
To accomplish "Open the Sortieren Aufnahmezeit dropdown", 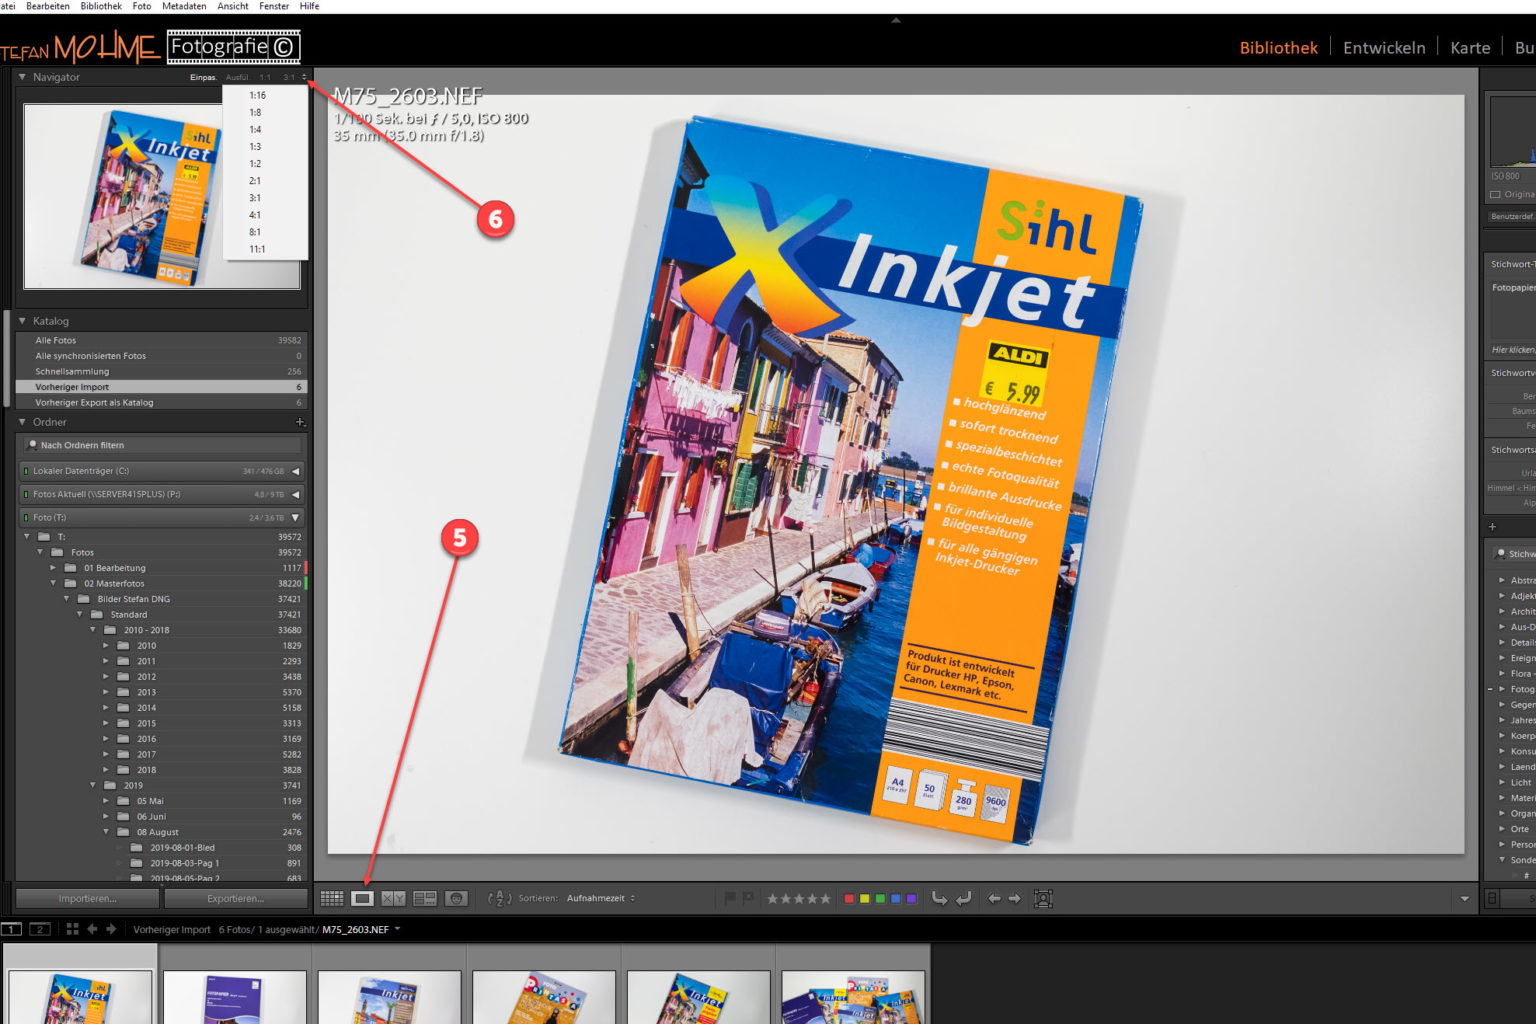I will [x=601, y=898].
